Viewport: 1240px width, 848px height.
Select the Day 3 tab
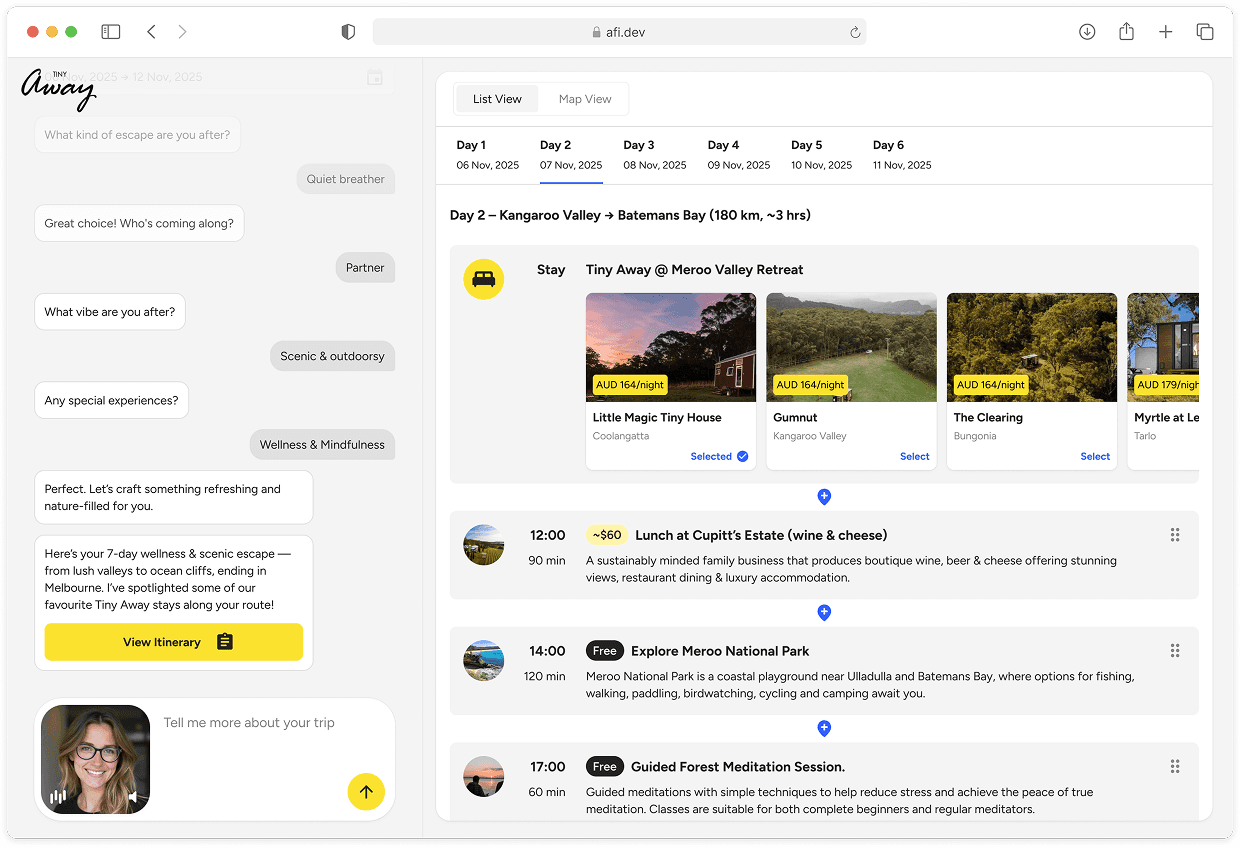(x=655, y=155)
